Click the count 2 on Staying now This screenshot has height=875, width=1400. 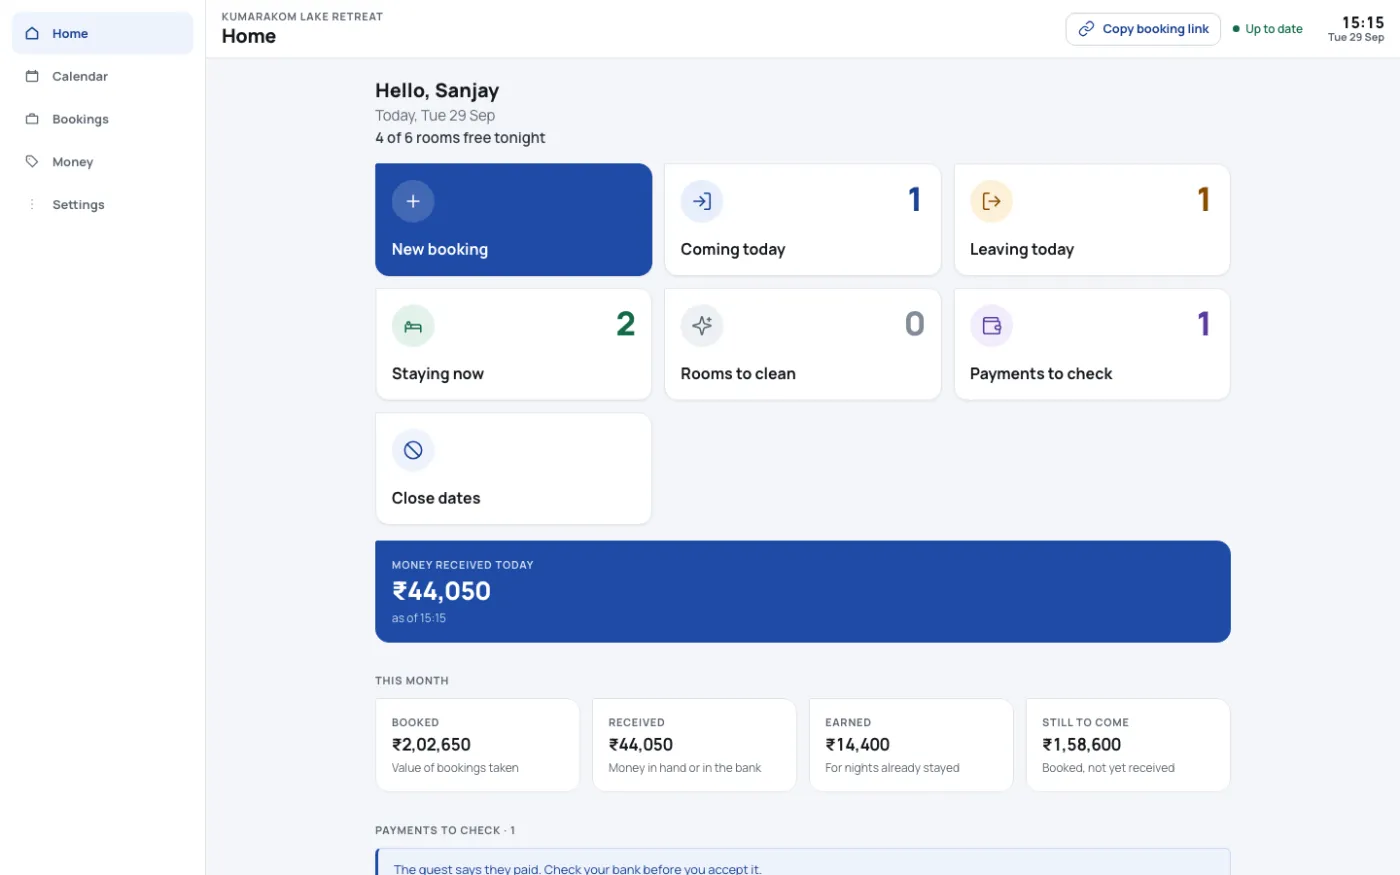click(626, 324)
